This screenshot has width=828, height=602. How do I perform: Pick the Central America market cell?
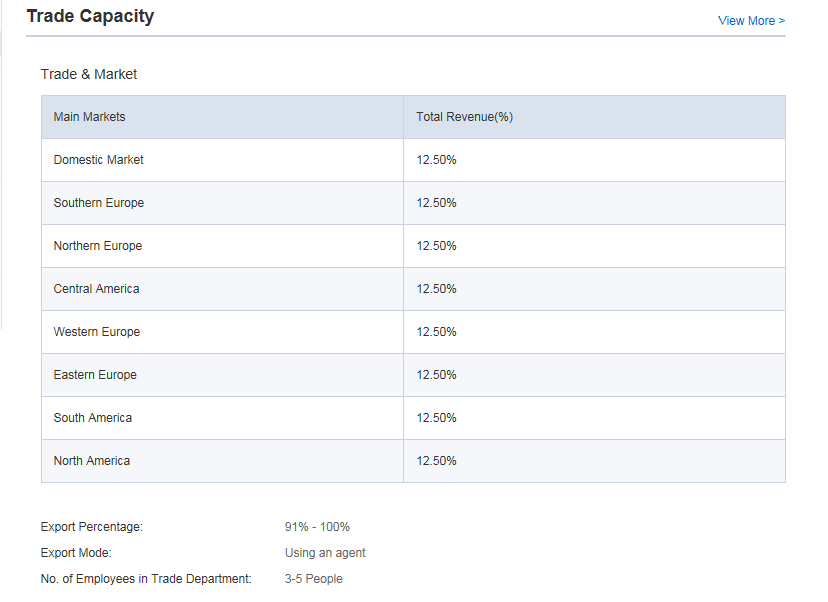97,289
